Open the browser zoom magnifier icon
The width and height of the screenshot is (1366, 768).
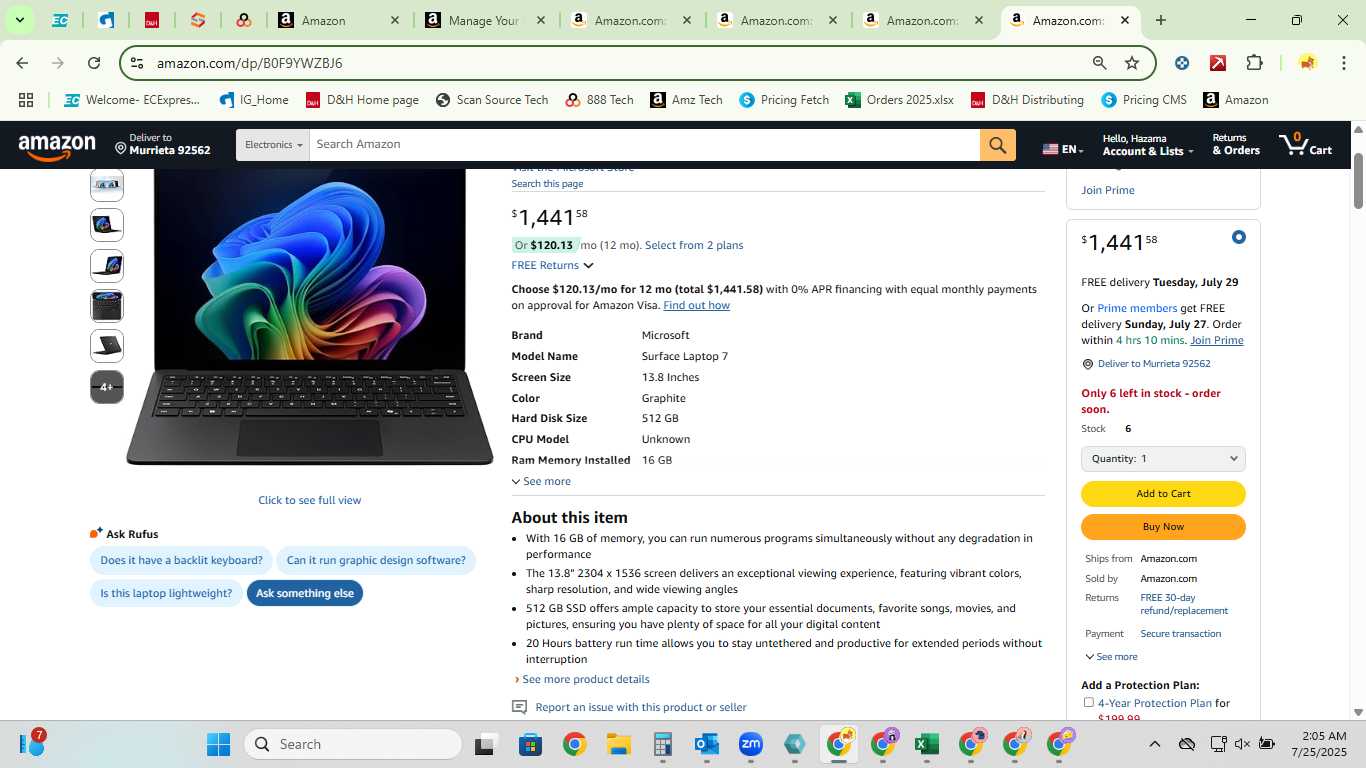point(1099,63)
